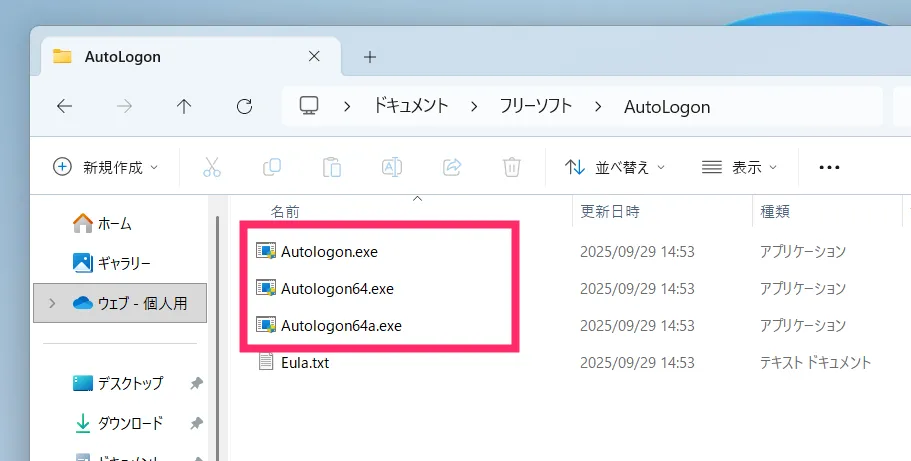Viewport: 911px width, 461px height.
Task: Open the three-dot more options menu
Action: click(x=829, y=167)
